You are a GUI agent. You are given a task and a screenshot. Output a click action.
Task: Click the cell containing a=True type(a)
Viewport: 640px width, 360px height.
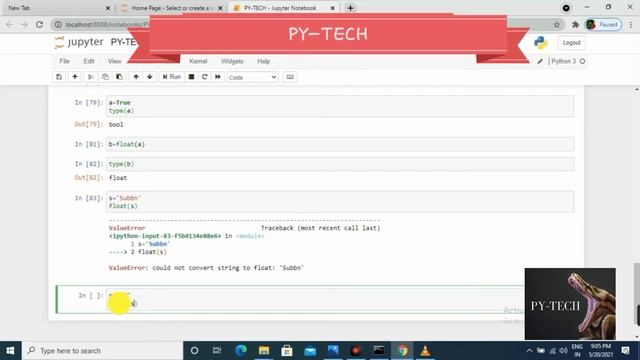tap(340, 106)
